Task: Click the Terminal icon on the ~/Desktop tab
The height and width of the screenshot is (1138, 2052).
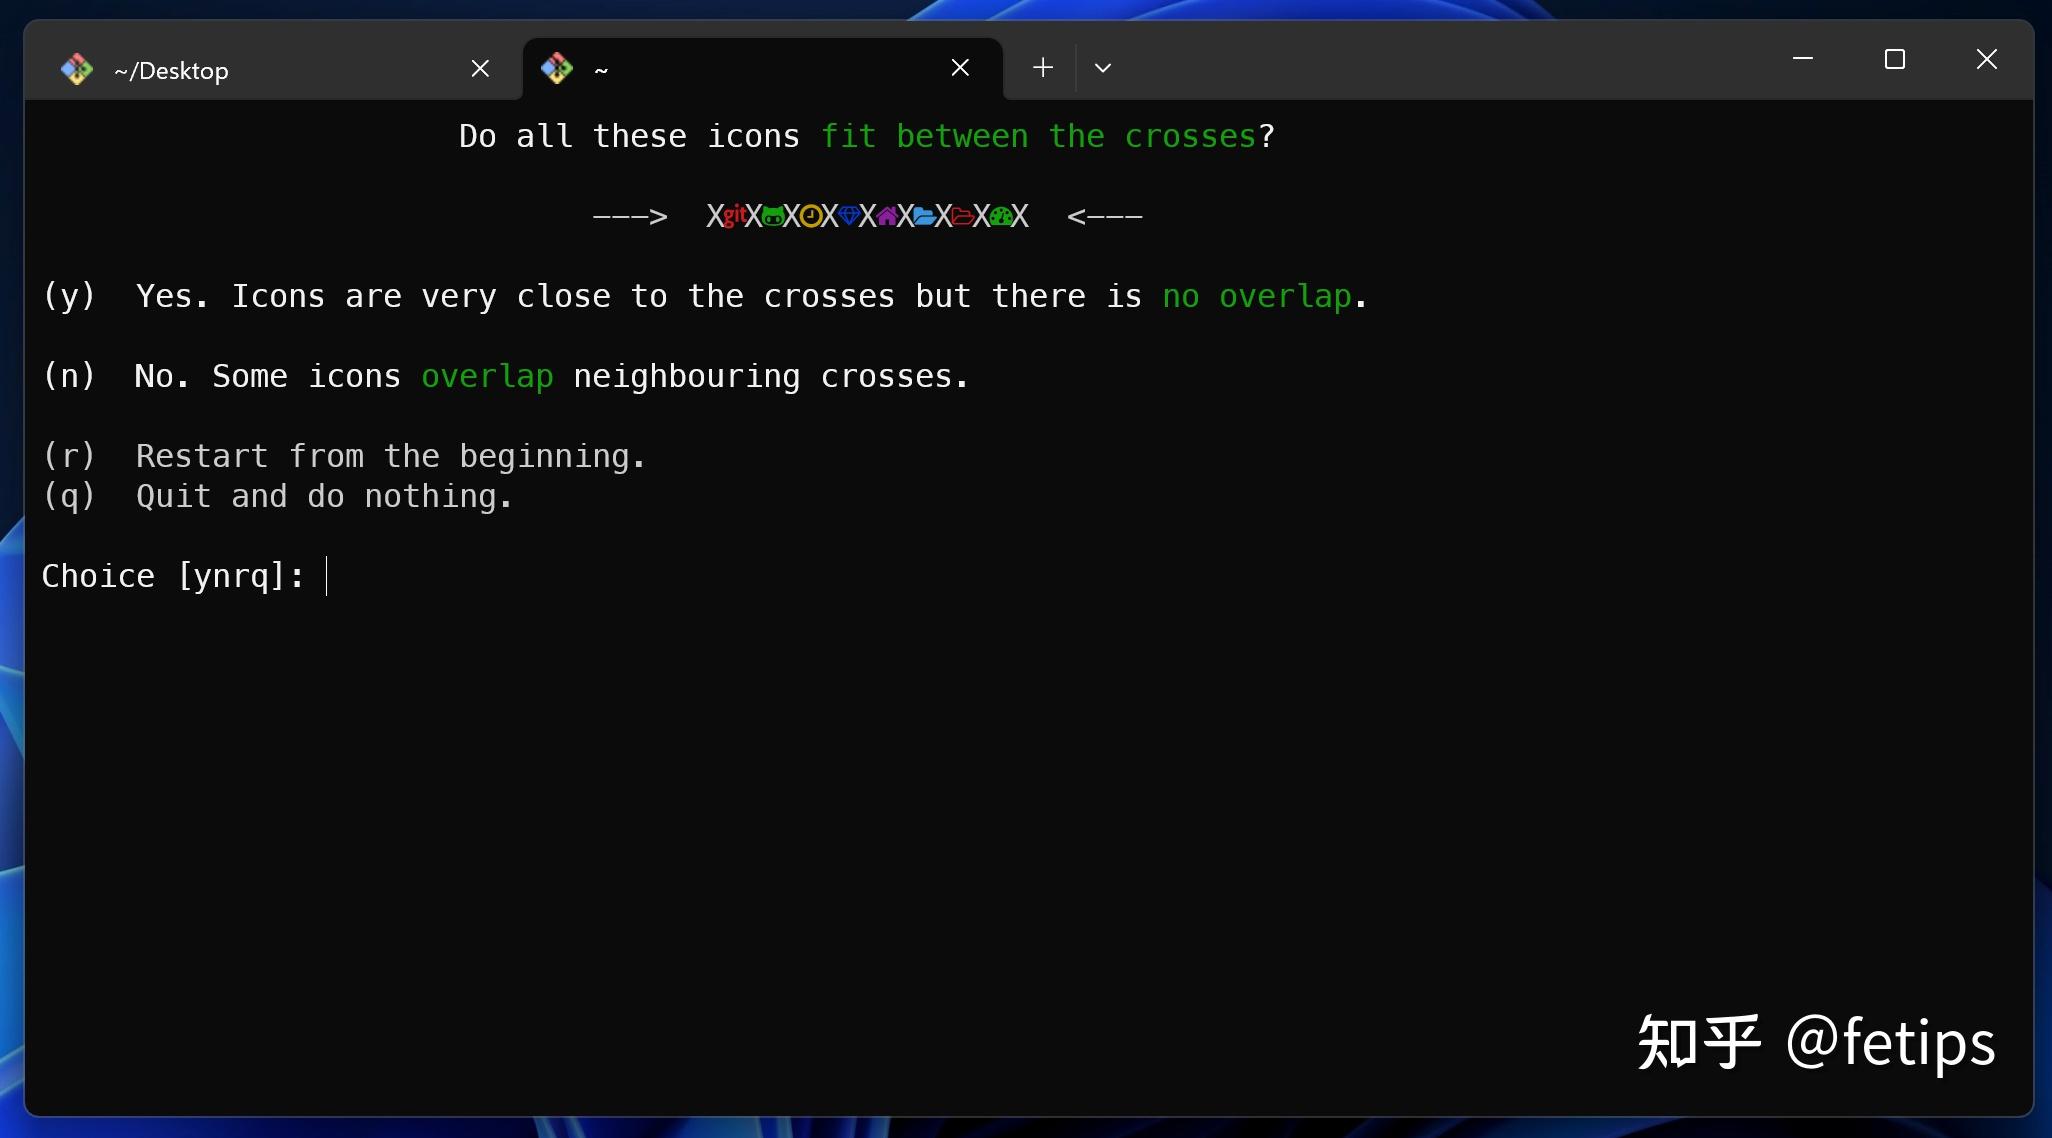Action: click(x=77, y=69)
